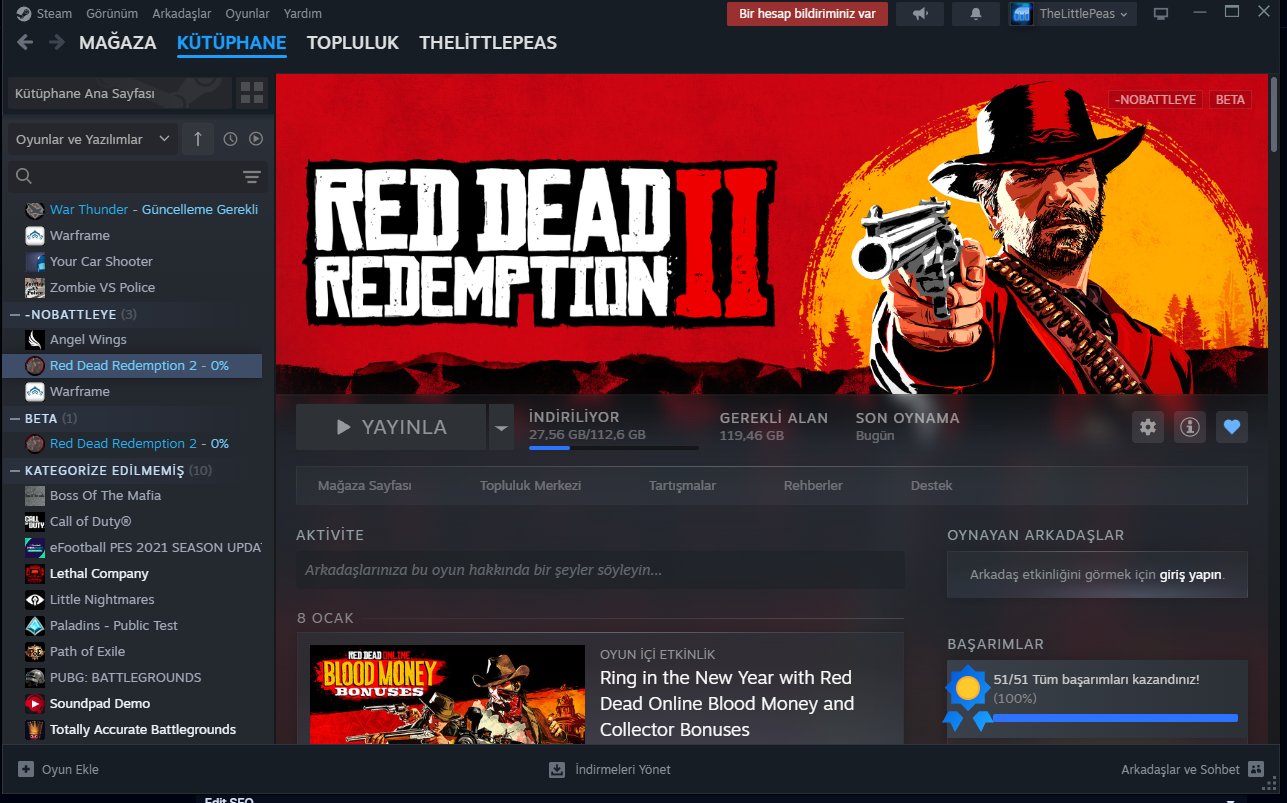Open Big Picture mode monitor icon
The height and width of the screenshot is (803, 1287).
pyautogui.click(x=1161, y=14)
